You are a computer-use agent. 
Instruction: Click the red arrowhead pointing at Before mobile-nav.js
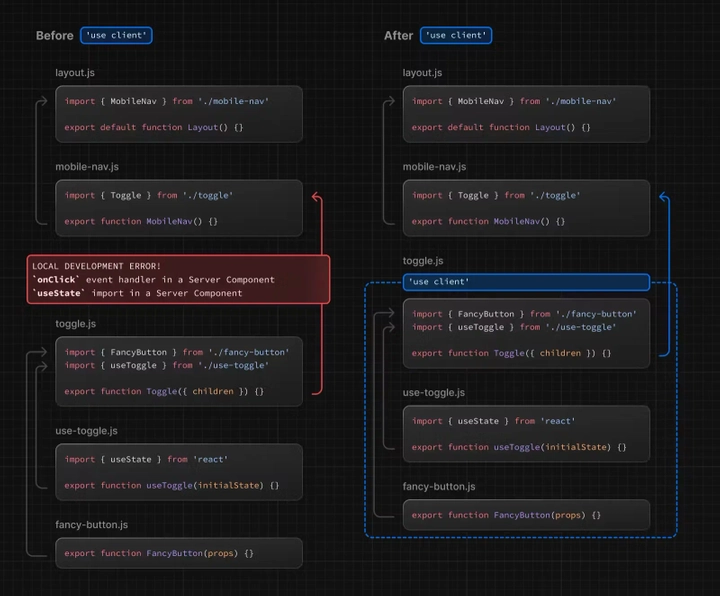point(317,197)
